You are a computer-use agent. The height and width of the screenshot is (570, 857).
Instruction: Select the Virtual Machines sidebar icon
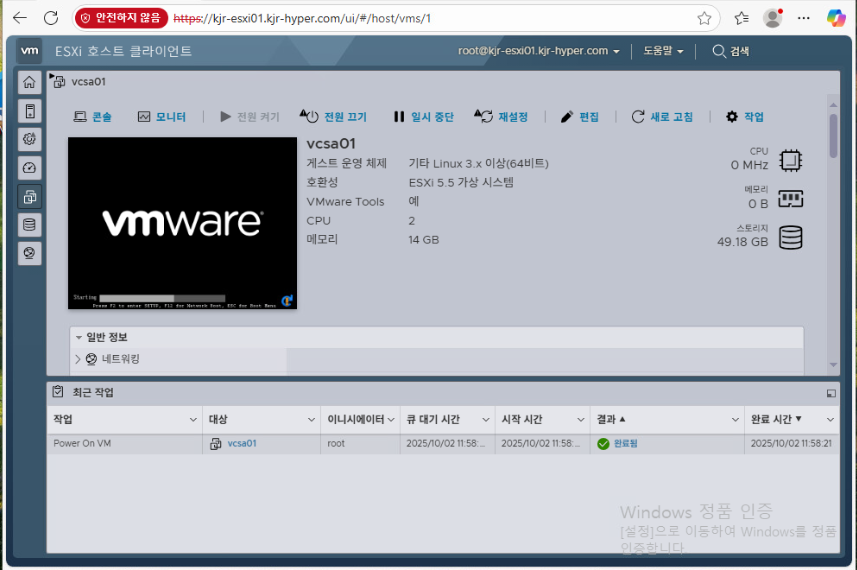(x=30, y=196)
